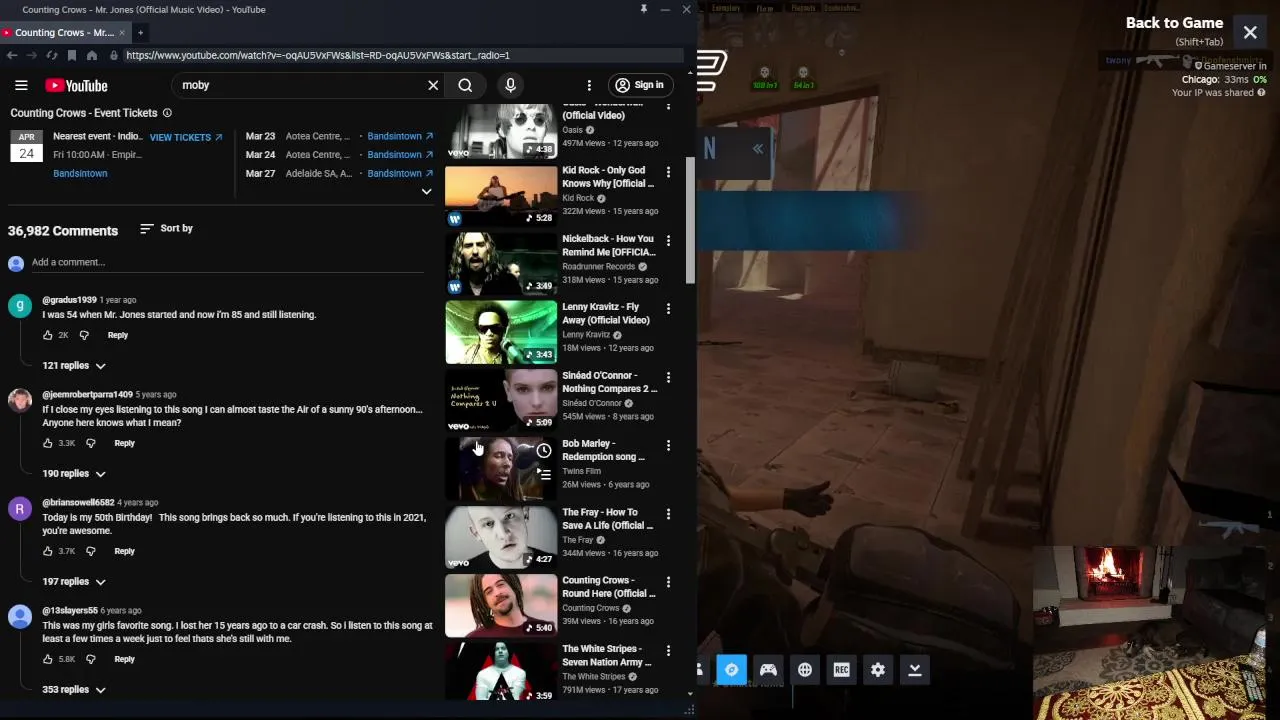Open the comments Sort by menu
This screenshot has height=720, width=1280.
166,229
